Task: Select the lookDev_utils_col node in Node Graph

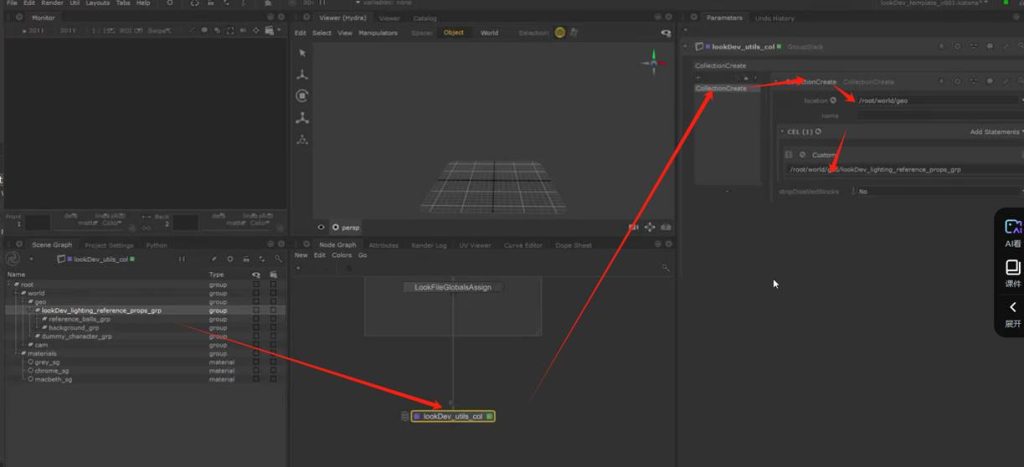Action: [453, 416]
